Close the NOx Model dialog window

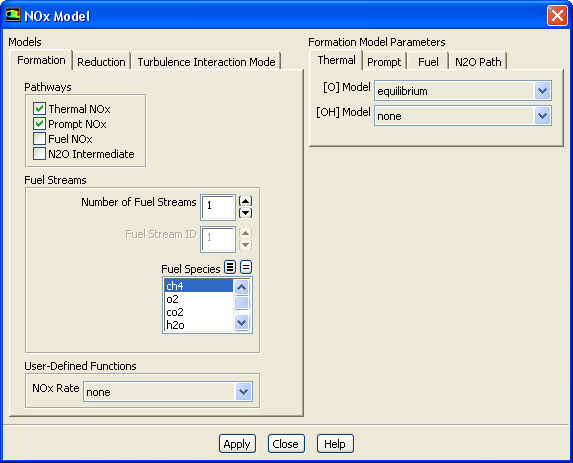point(557,16)
